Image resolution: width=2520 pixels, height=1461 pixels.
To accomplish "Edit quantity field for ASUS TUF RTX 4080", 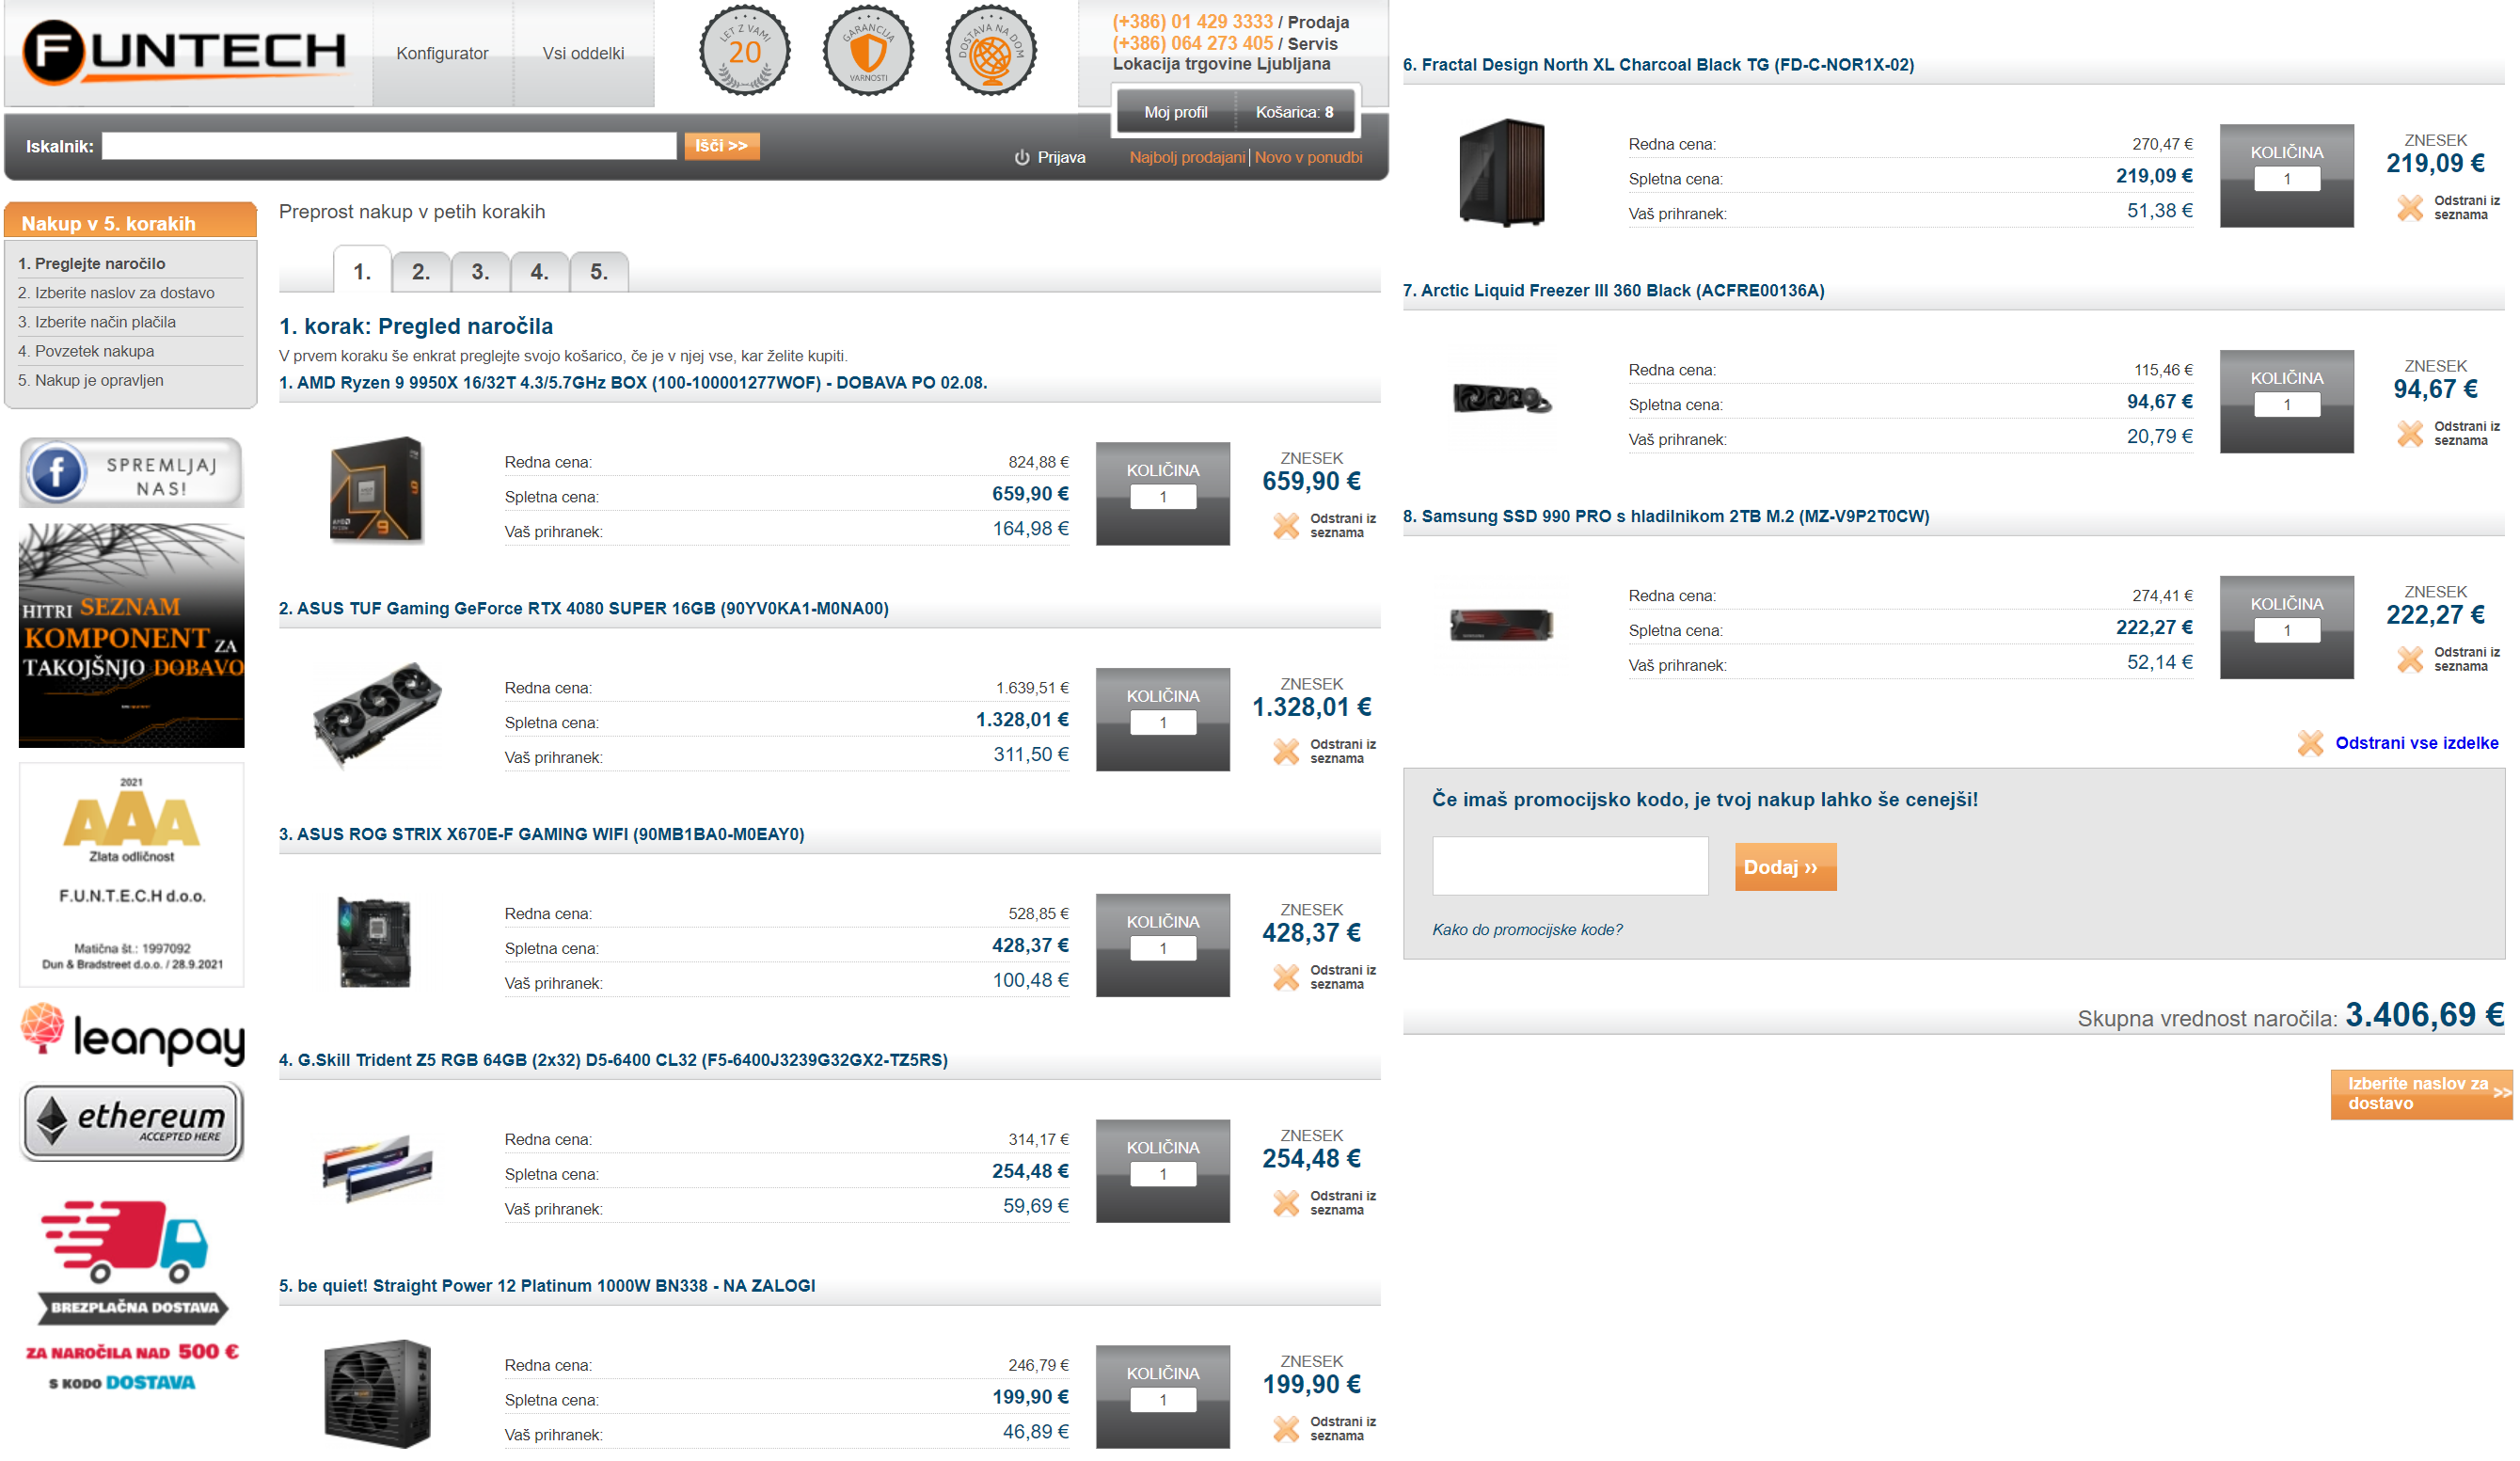I will point(1163,723).
